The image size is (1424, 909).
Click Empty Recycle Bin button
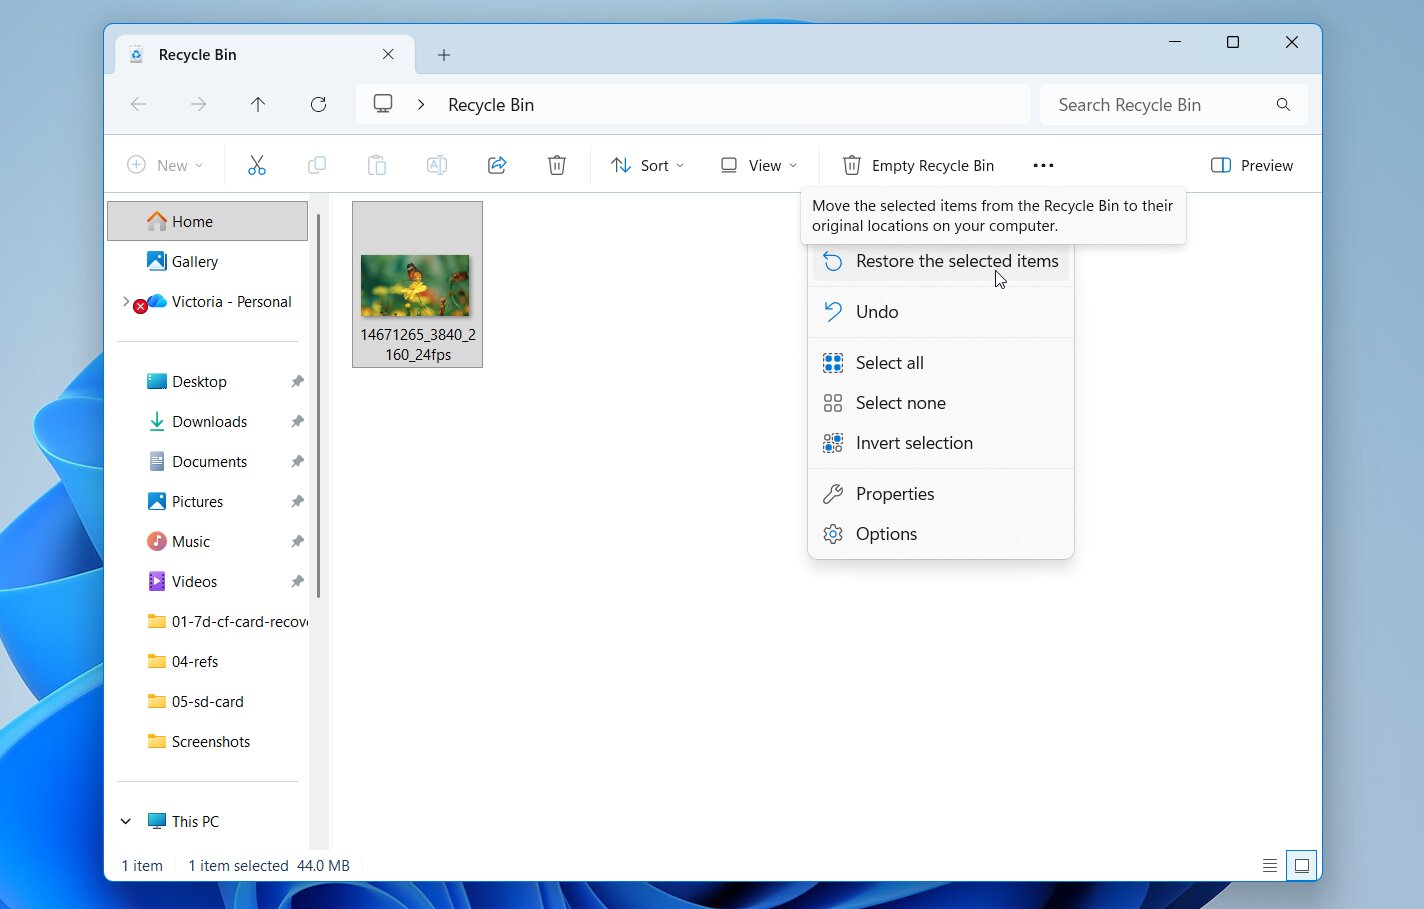click(918, 165)
